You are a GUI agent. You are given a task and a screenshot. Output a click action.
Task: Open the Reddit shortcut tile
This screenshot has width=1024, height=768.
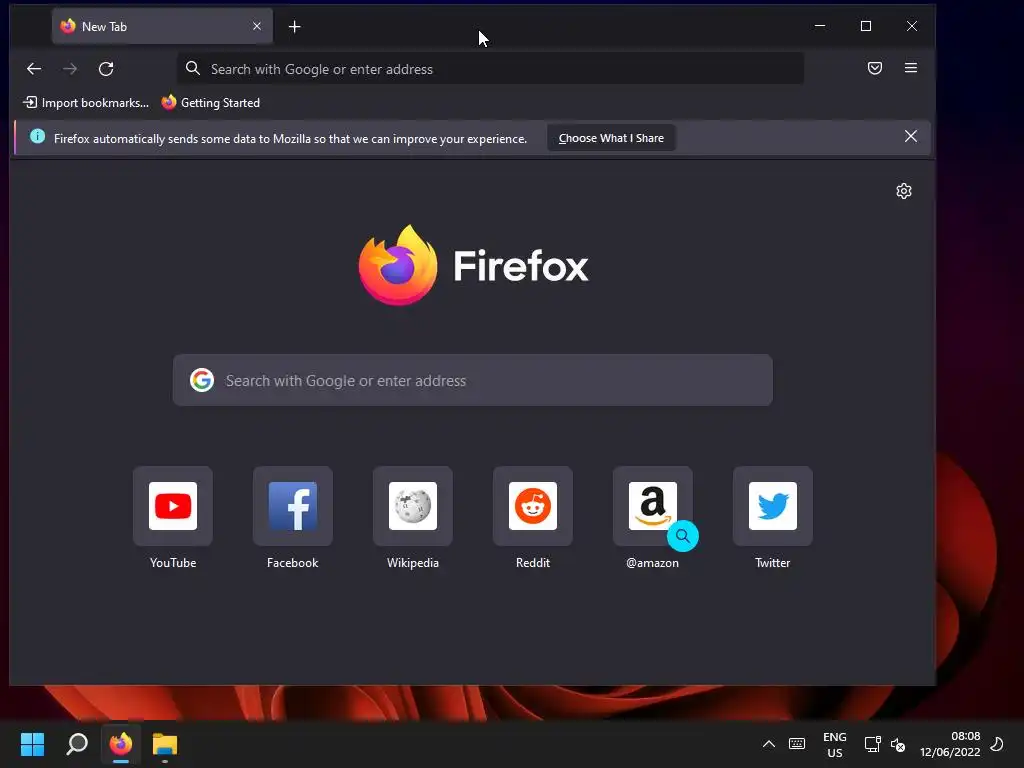(533, 505)
